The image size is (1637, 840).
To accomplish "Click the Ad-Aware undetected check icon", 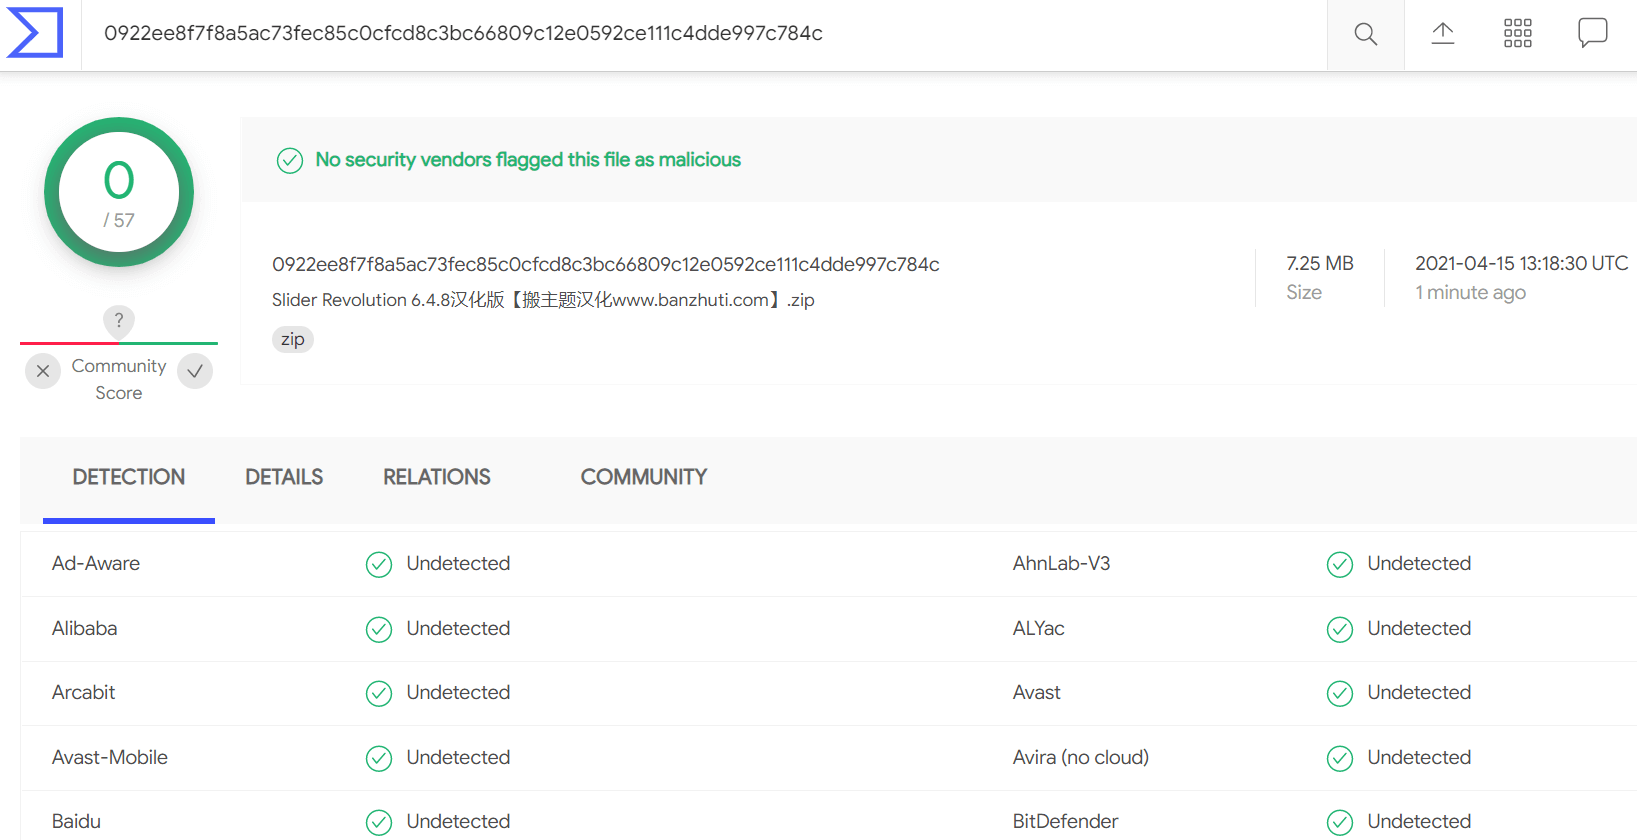I will 379,565.
